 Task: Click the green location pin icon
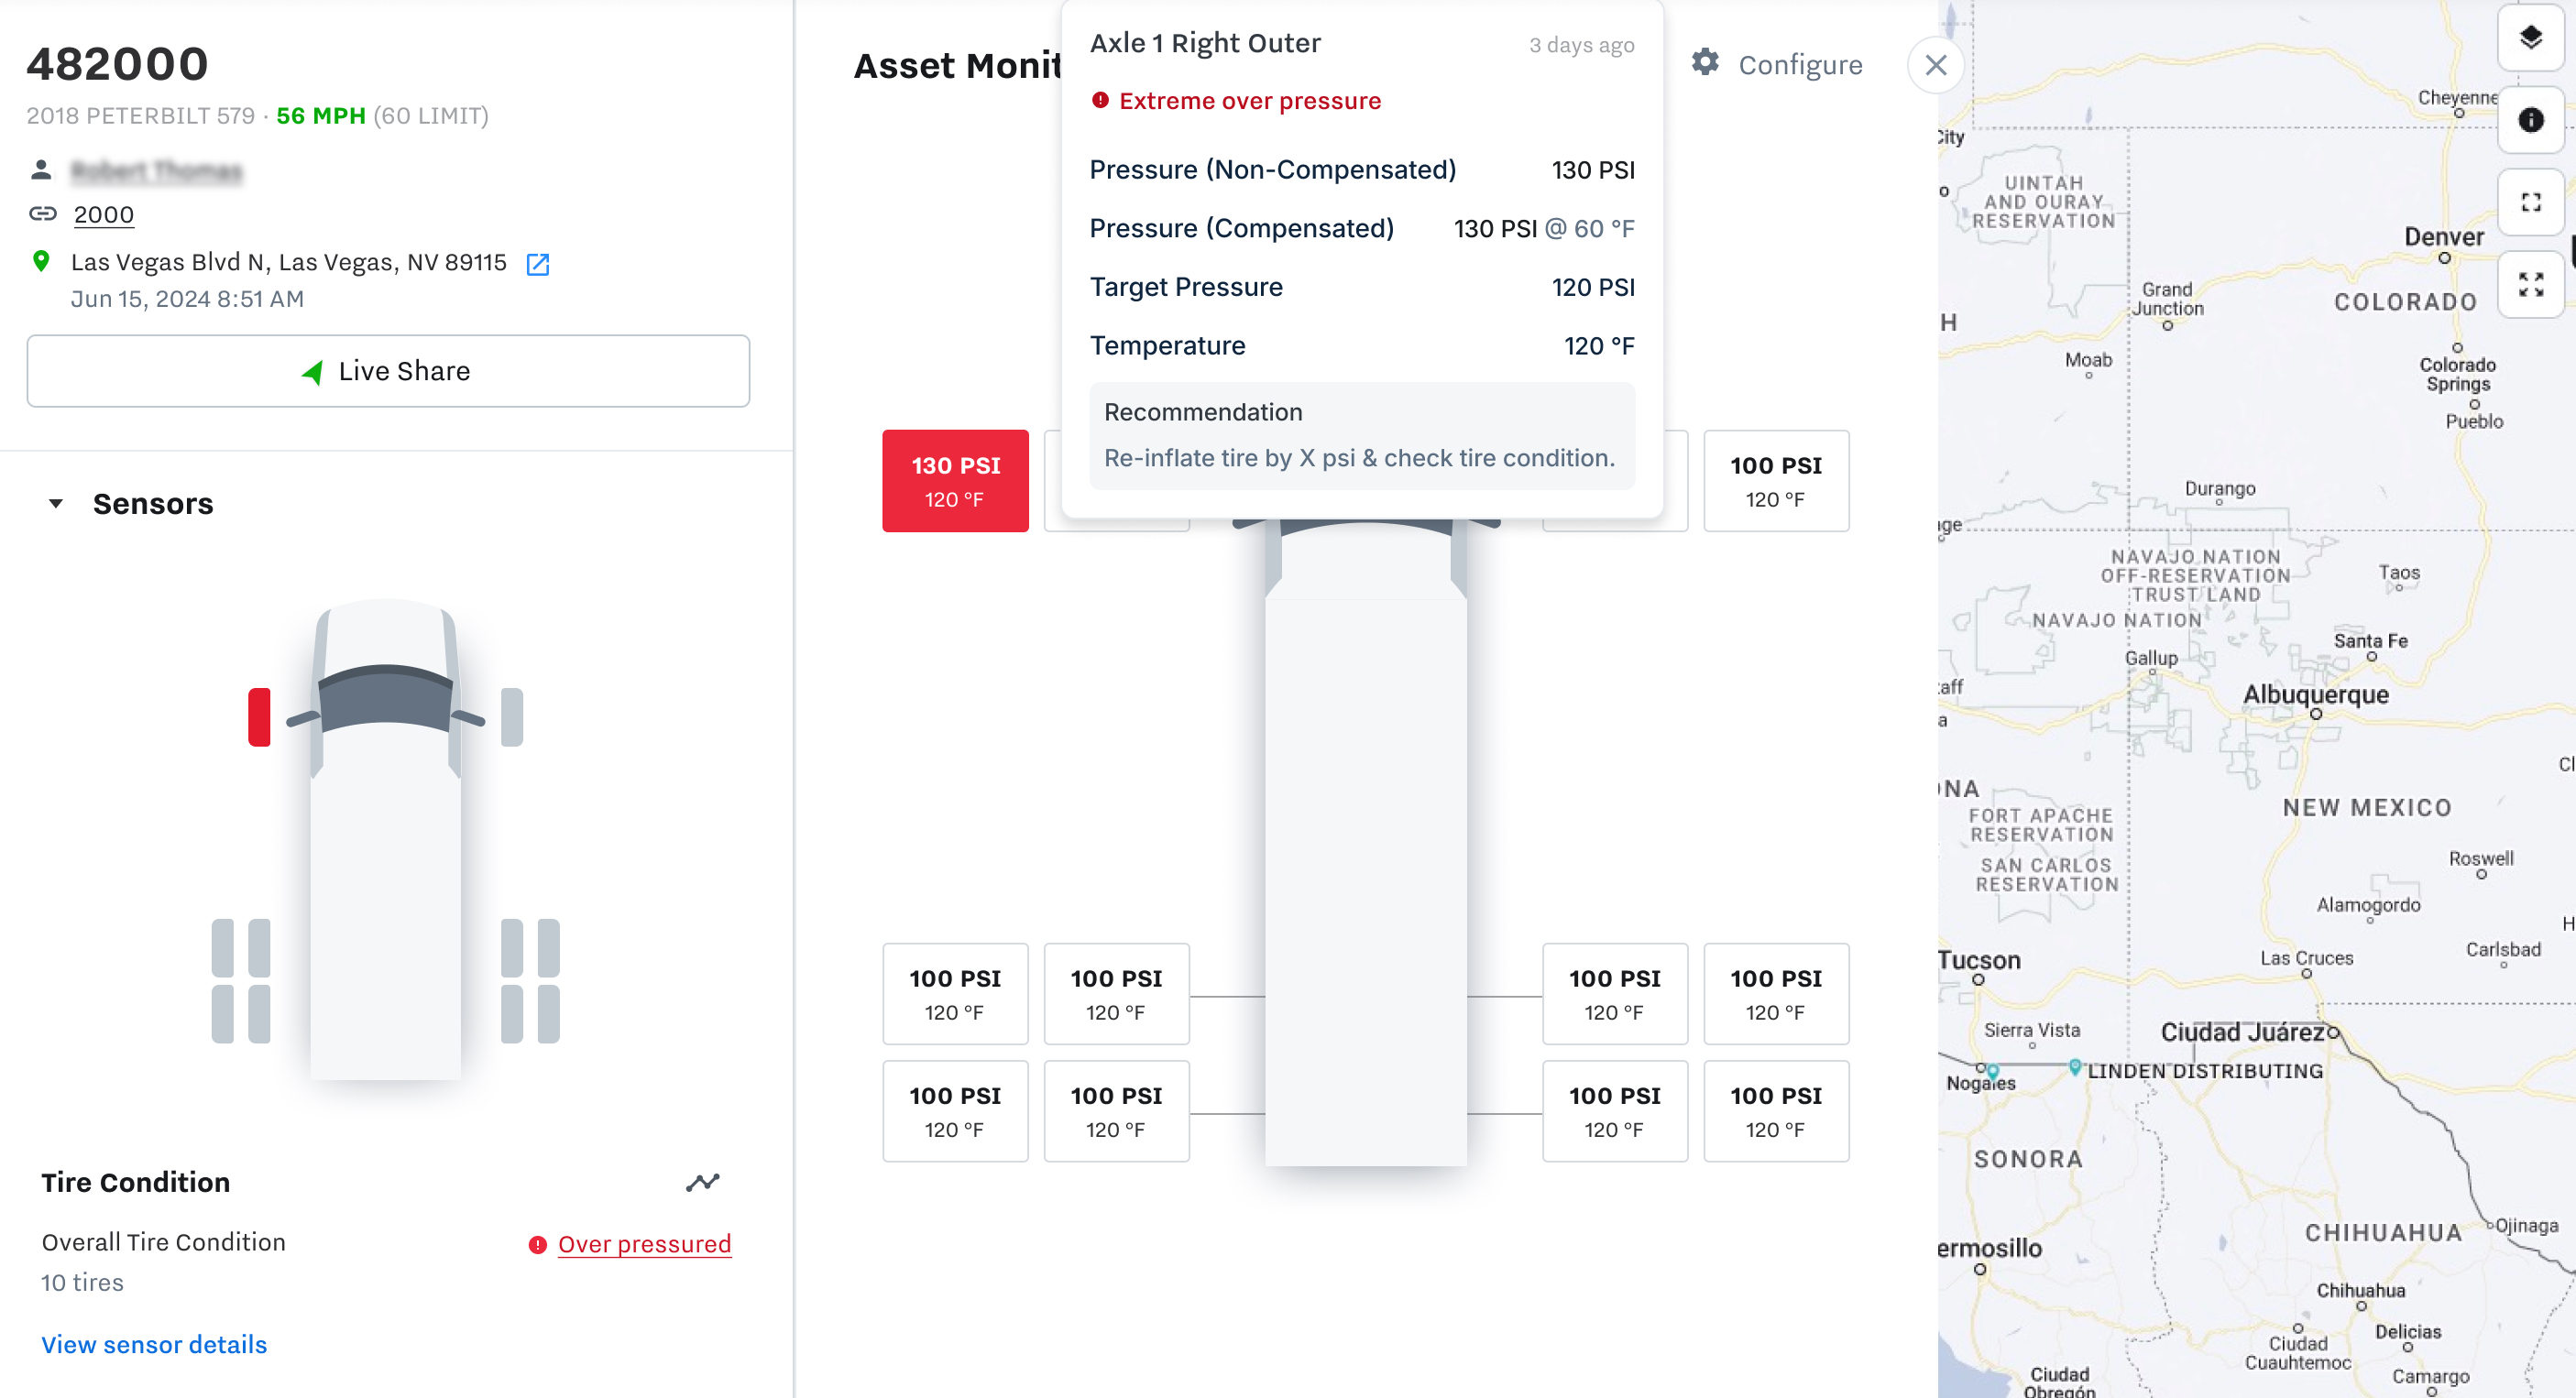[x=41, y=262]
